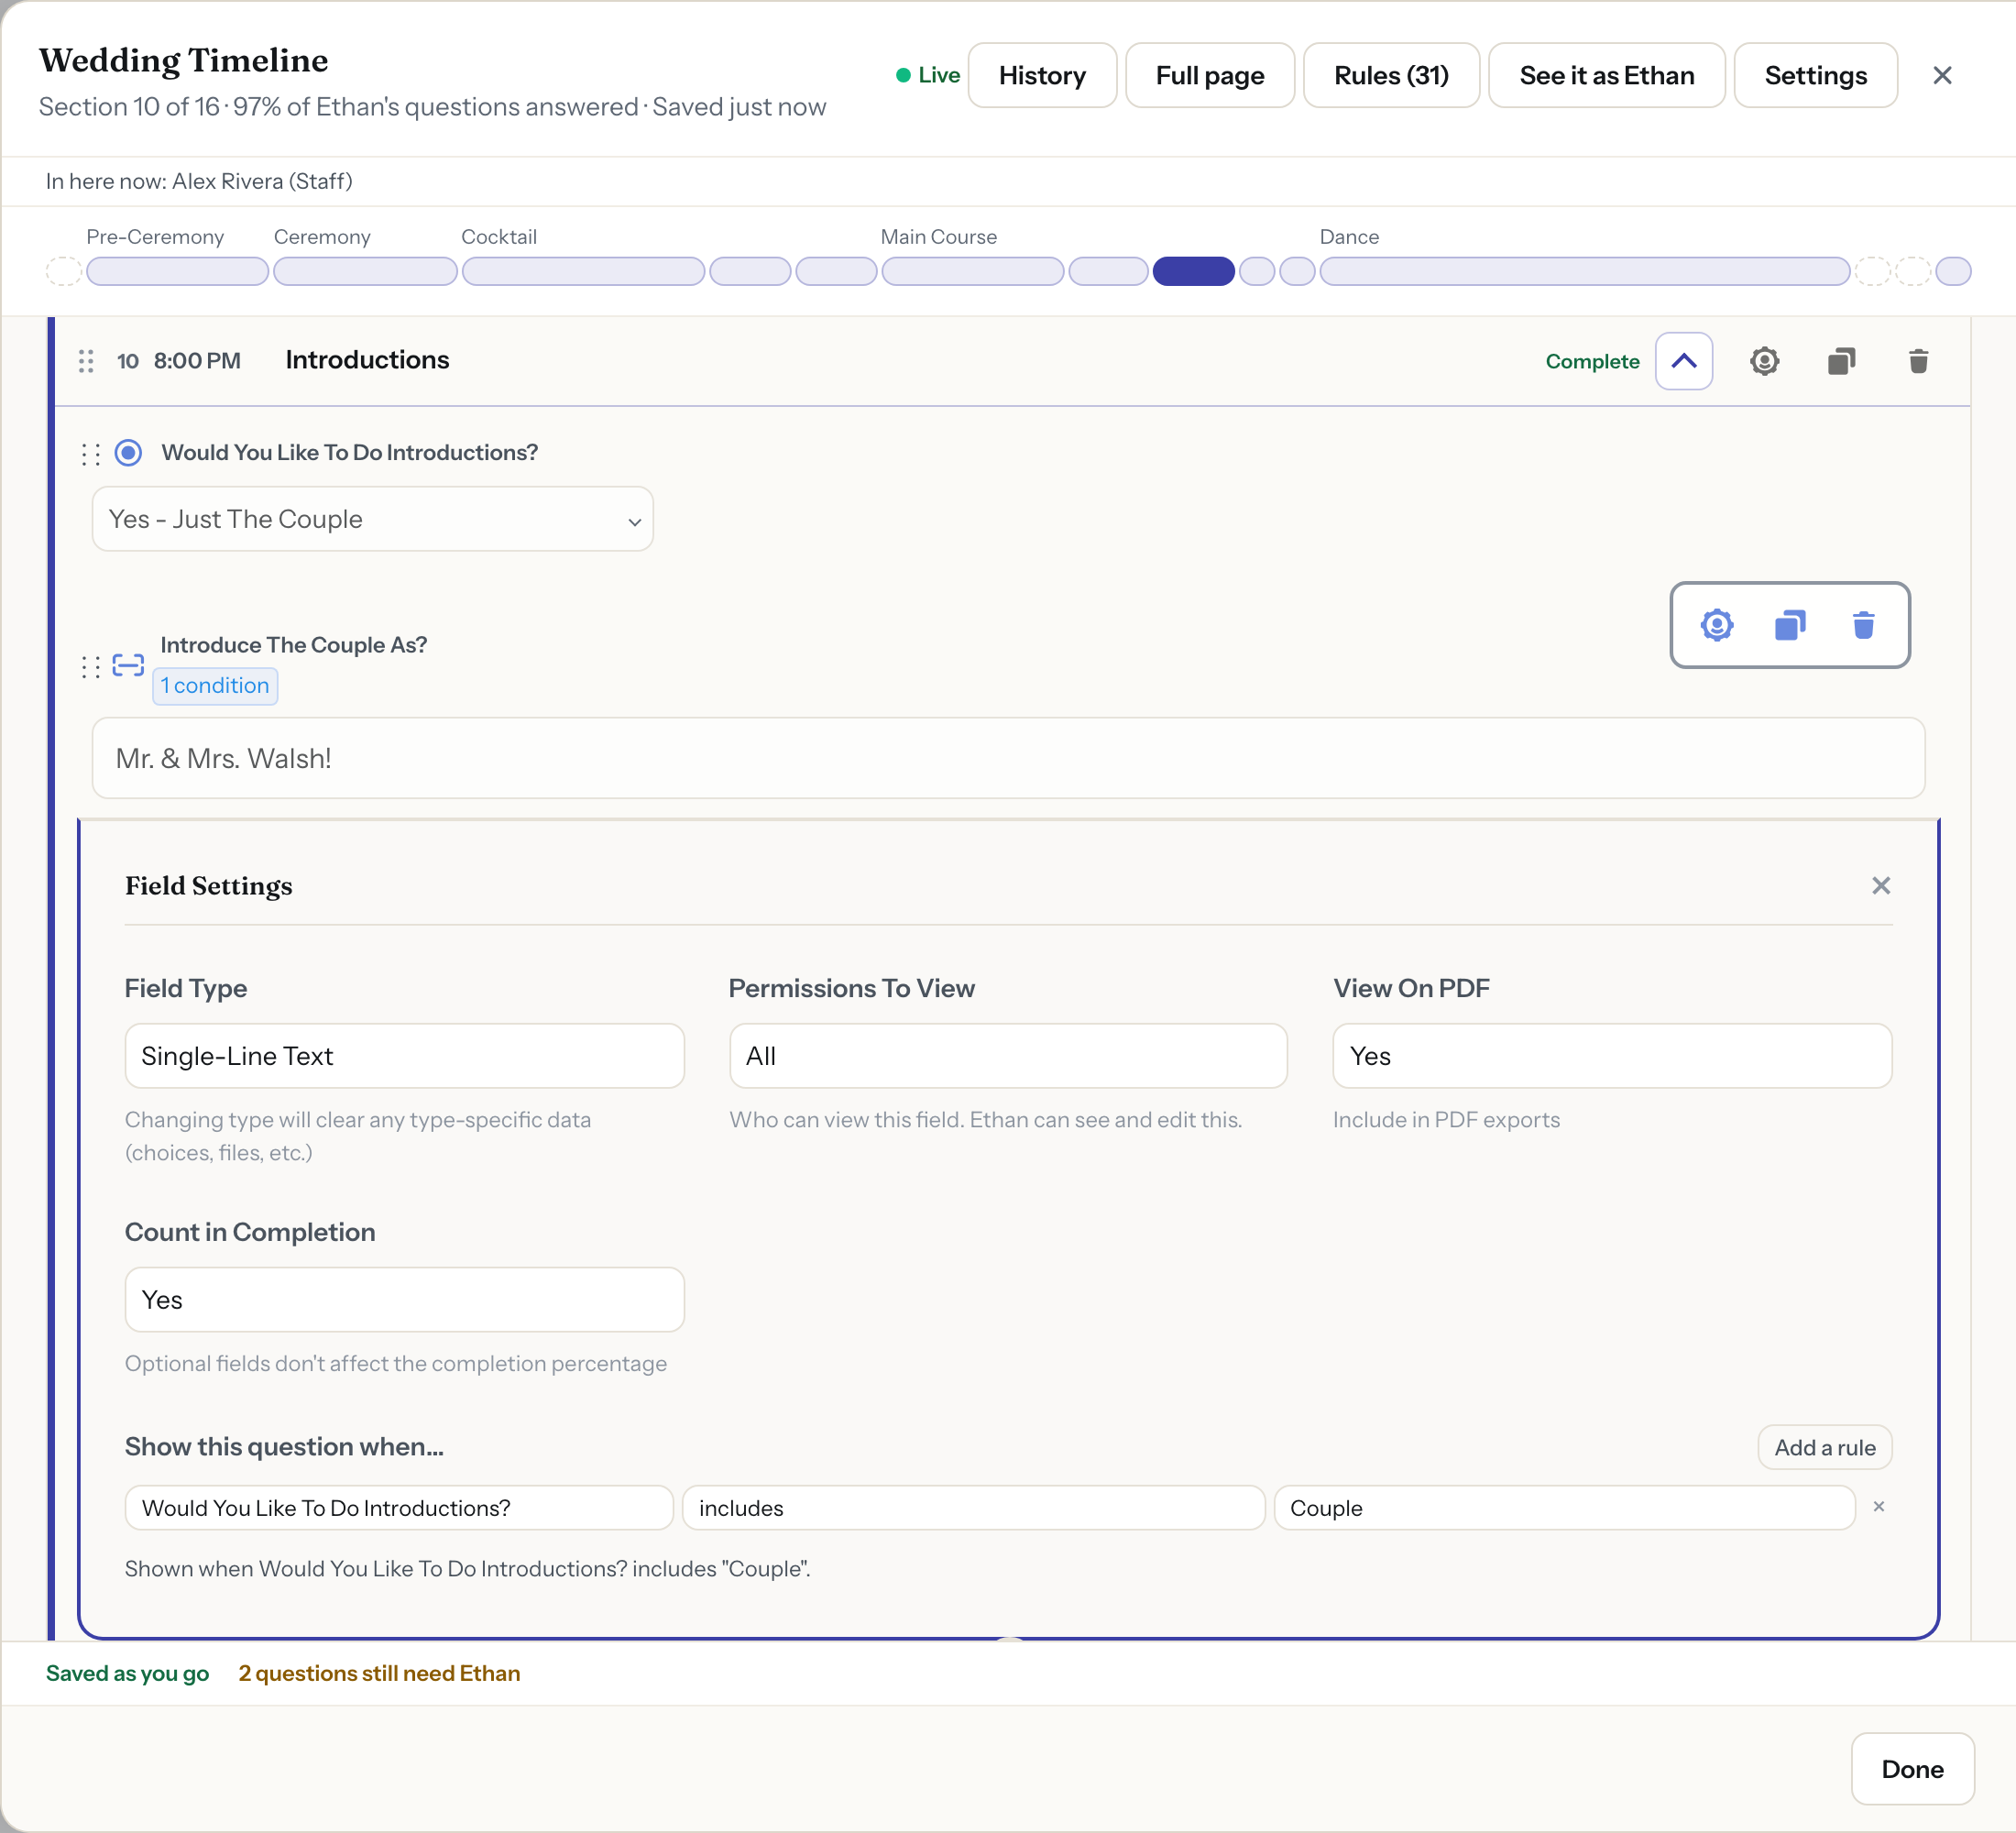Open the History view

tap(1042, 75)
